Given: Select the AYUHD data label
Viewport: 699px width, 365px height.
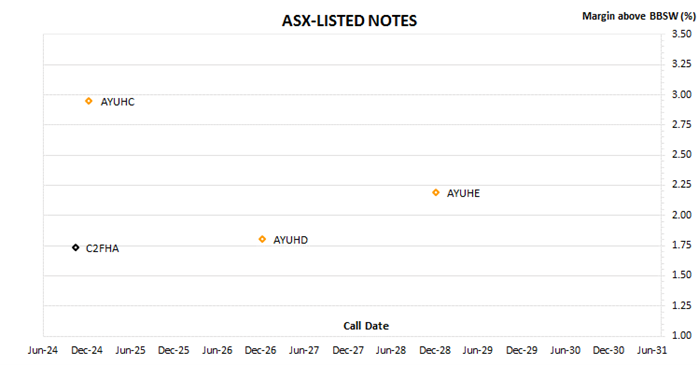Looking at the screenshot, I should [x=290, y=240].
